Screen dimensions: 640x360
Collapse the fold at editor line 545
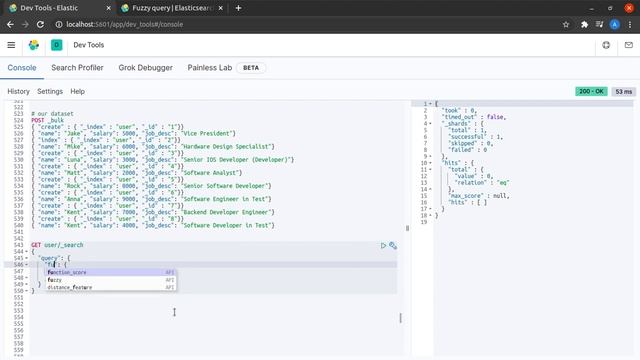pyautogui.click(x=27, y=258)
